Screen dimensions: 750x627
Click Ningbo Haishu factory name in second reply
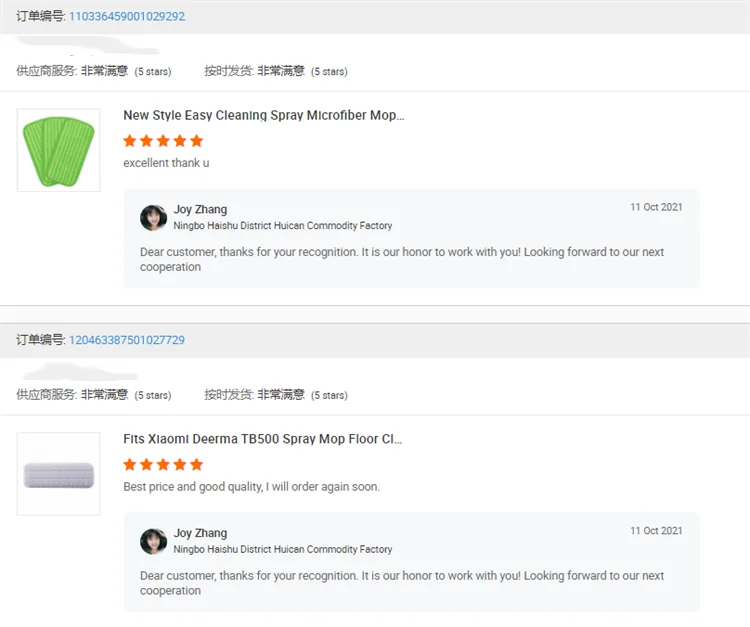point(282,550)
